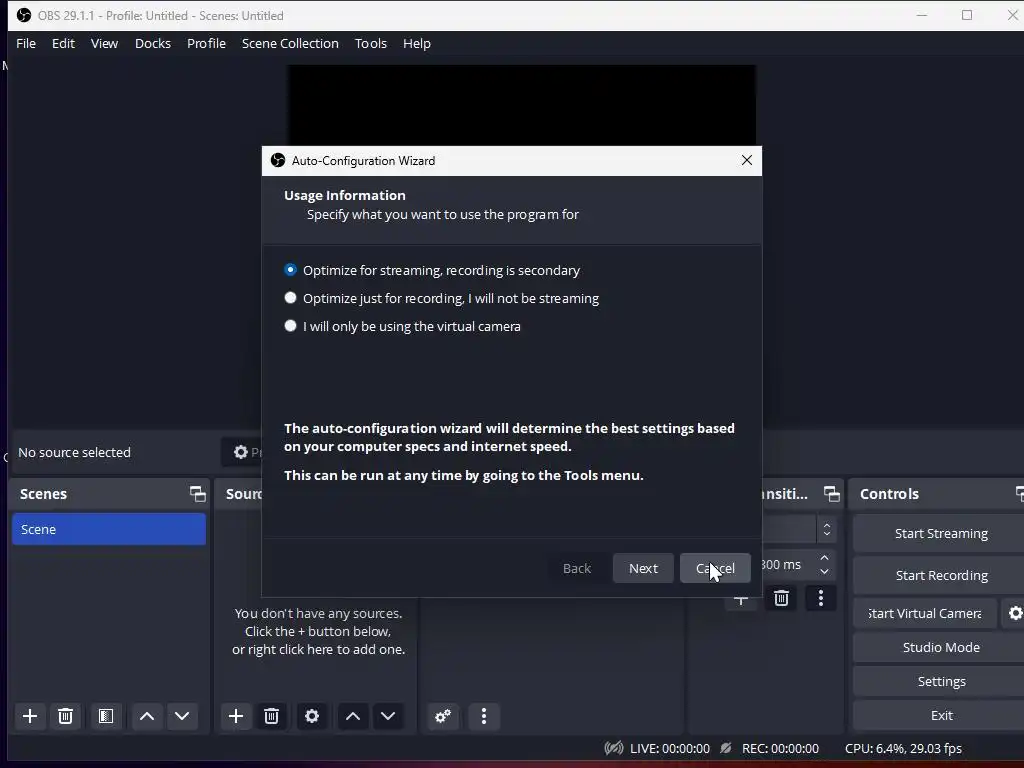Cancel the Auto-Configuration Wizard
1024x768 pixels.
[715, 568]
